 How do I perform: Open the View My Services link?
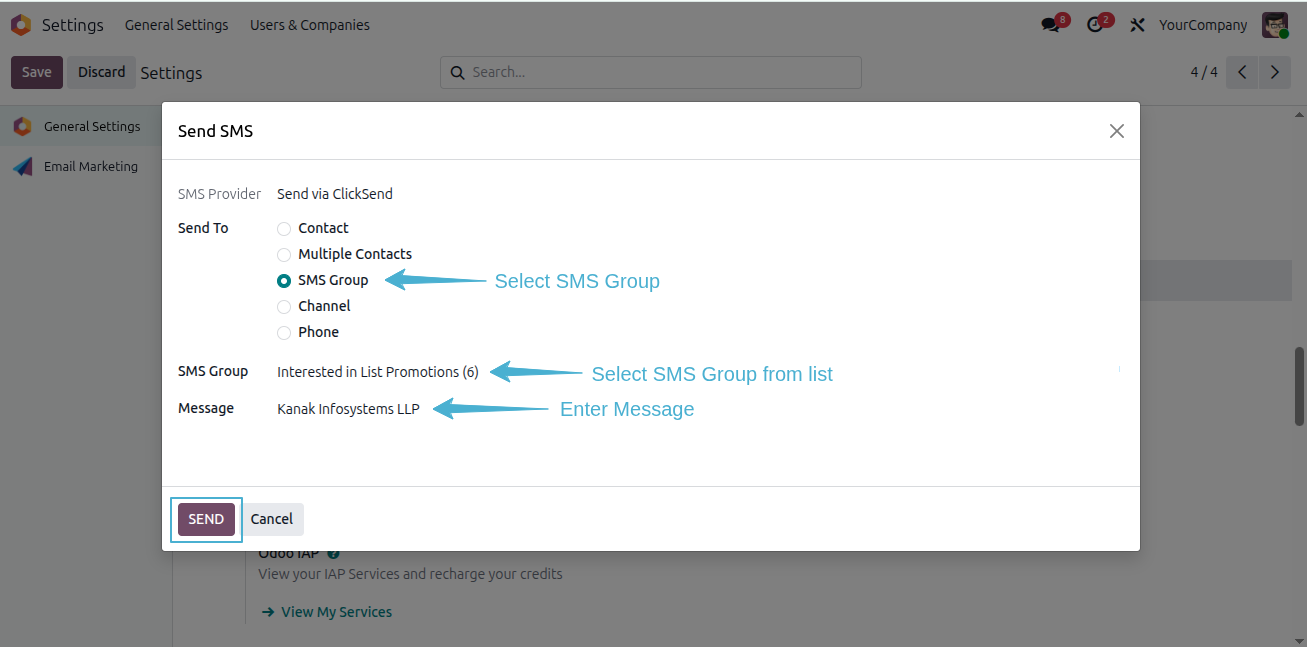pyautogui.click(x=327, y=612)
